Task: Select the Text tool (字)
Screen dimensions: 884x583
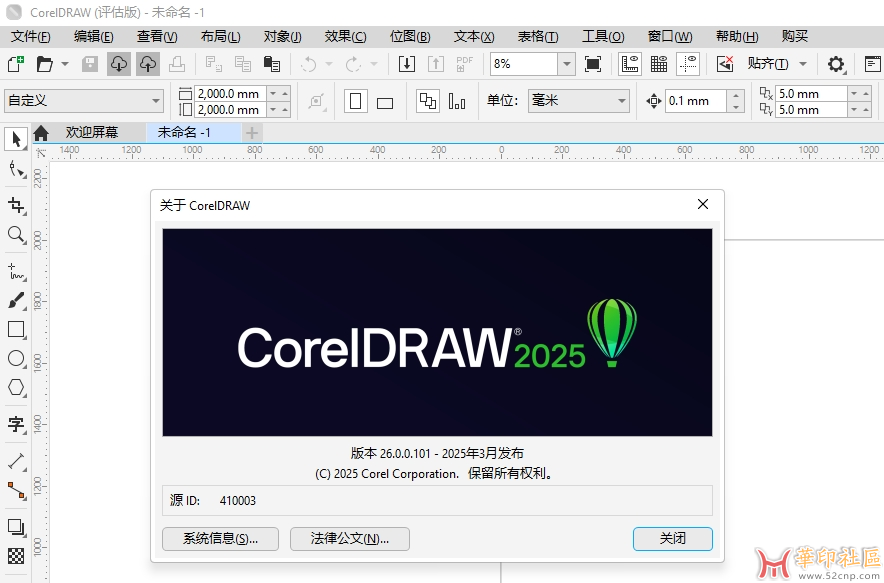Action: 16,424
